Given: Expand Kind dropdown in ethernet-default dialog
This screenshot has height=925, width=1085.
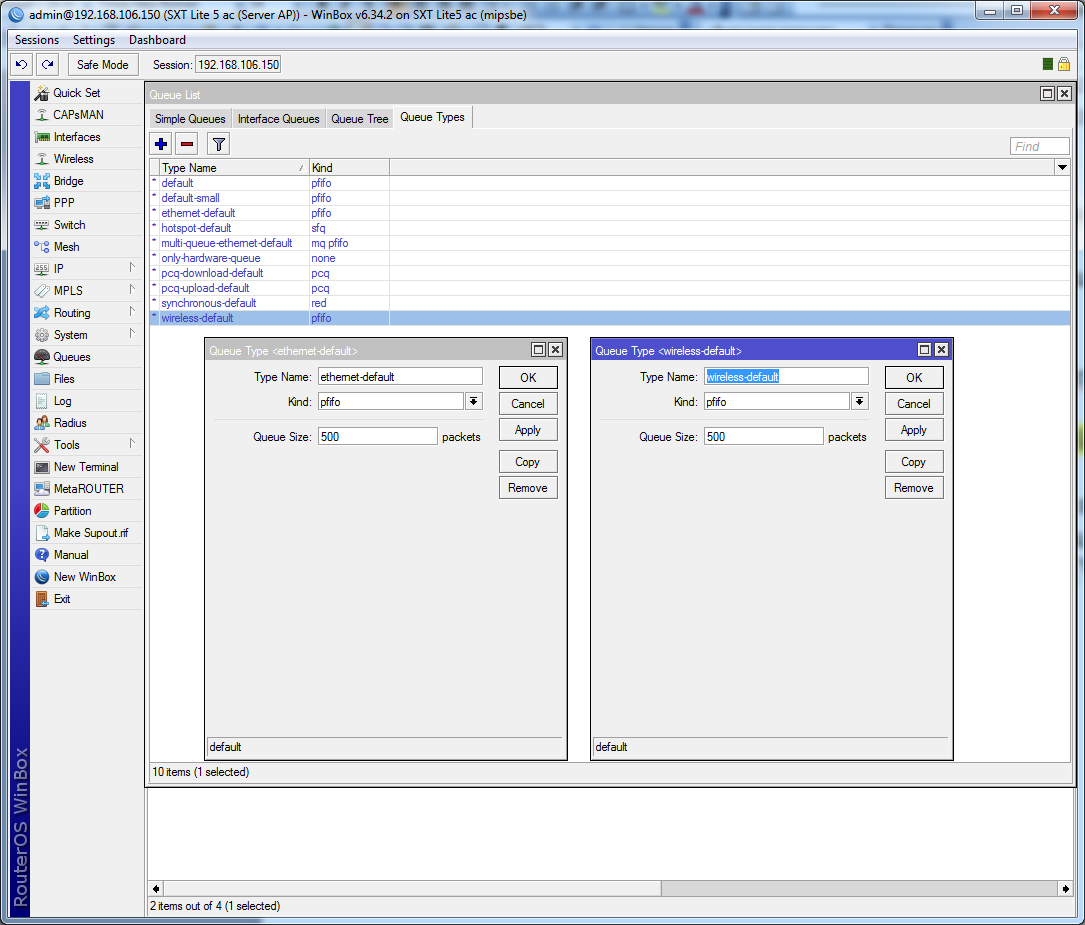Looking at the screenshot, I should [x=473, y=401].
